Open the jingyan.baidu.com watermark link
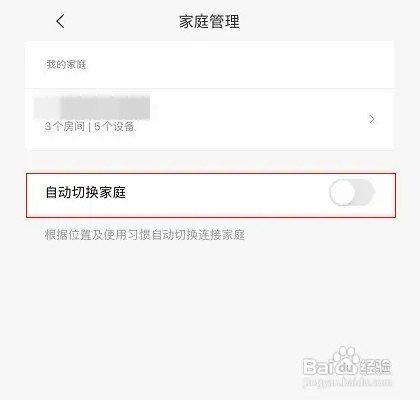 point(347,382)
